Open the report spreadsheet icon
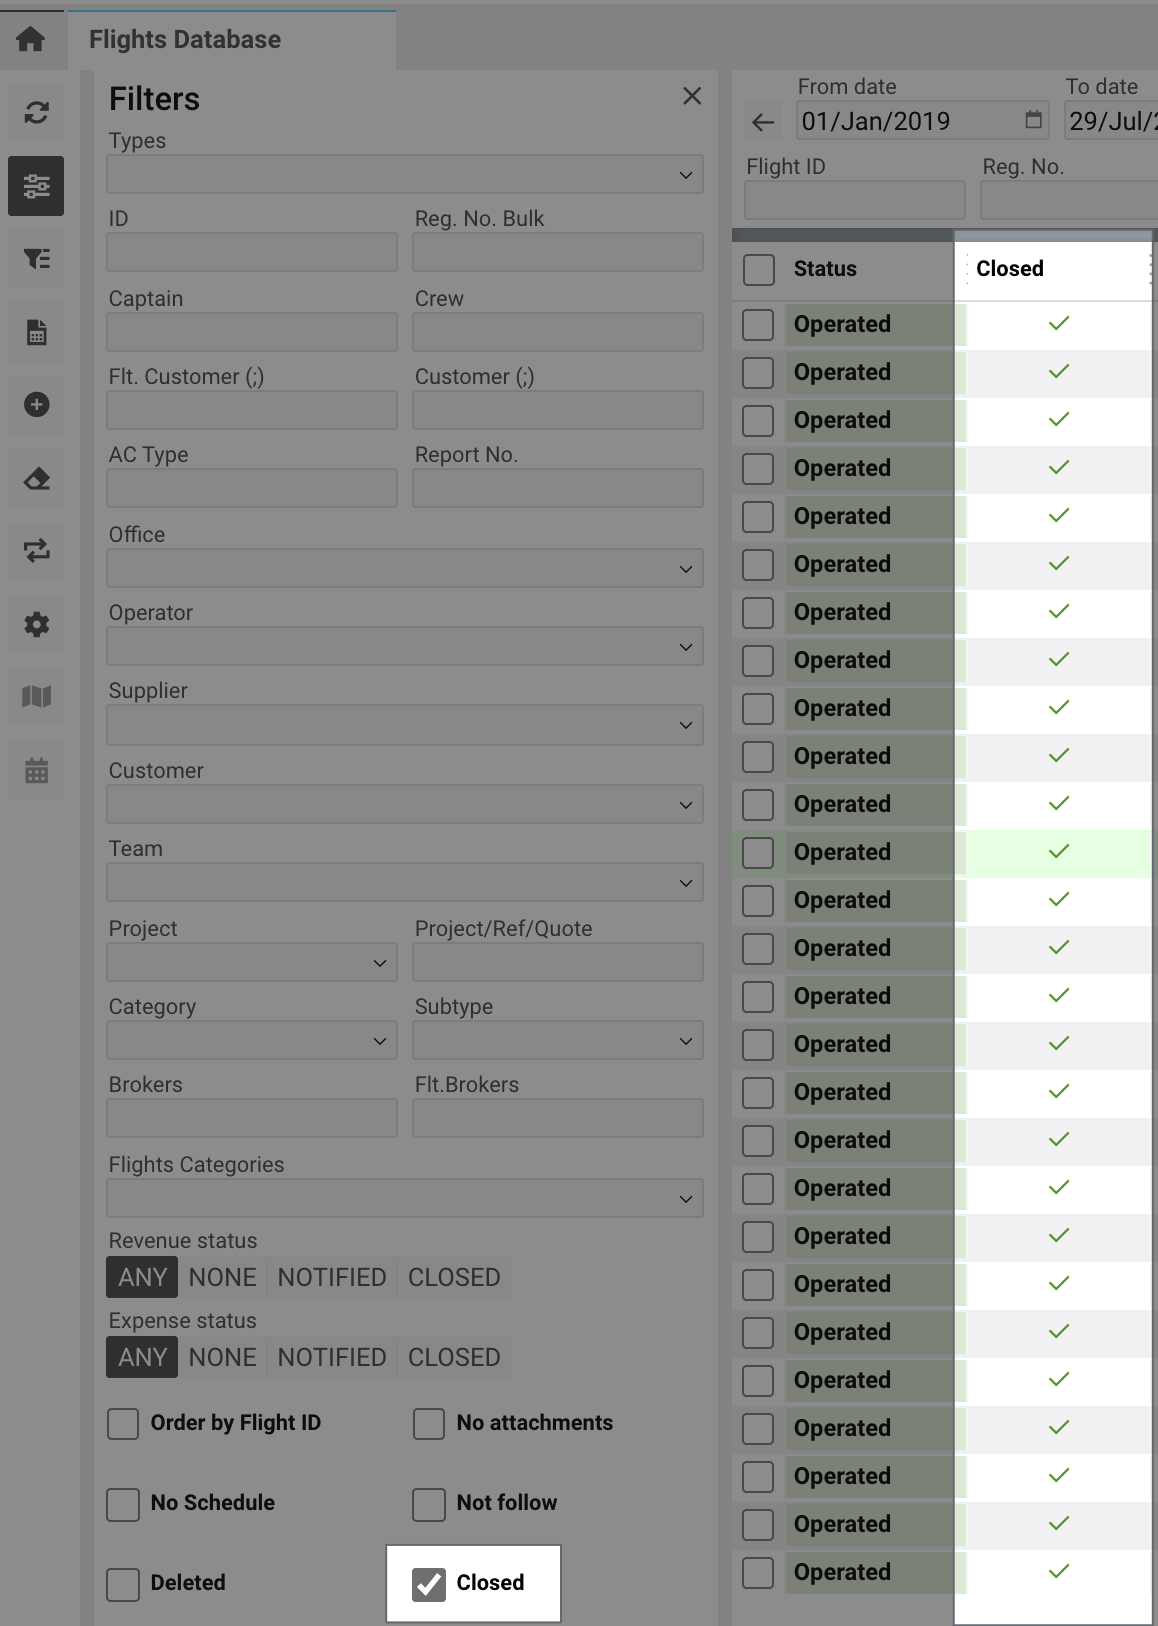Image resolution: width=1158 pixels, height=1626 pixels. pos(36,332)
